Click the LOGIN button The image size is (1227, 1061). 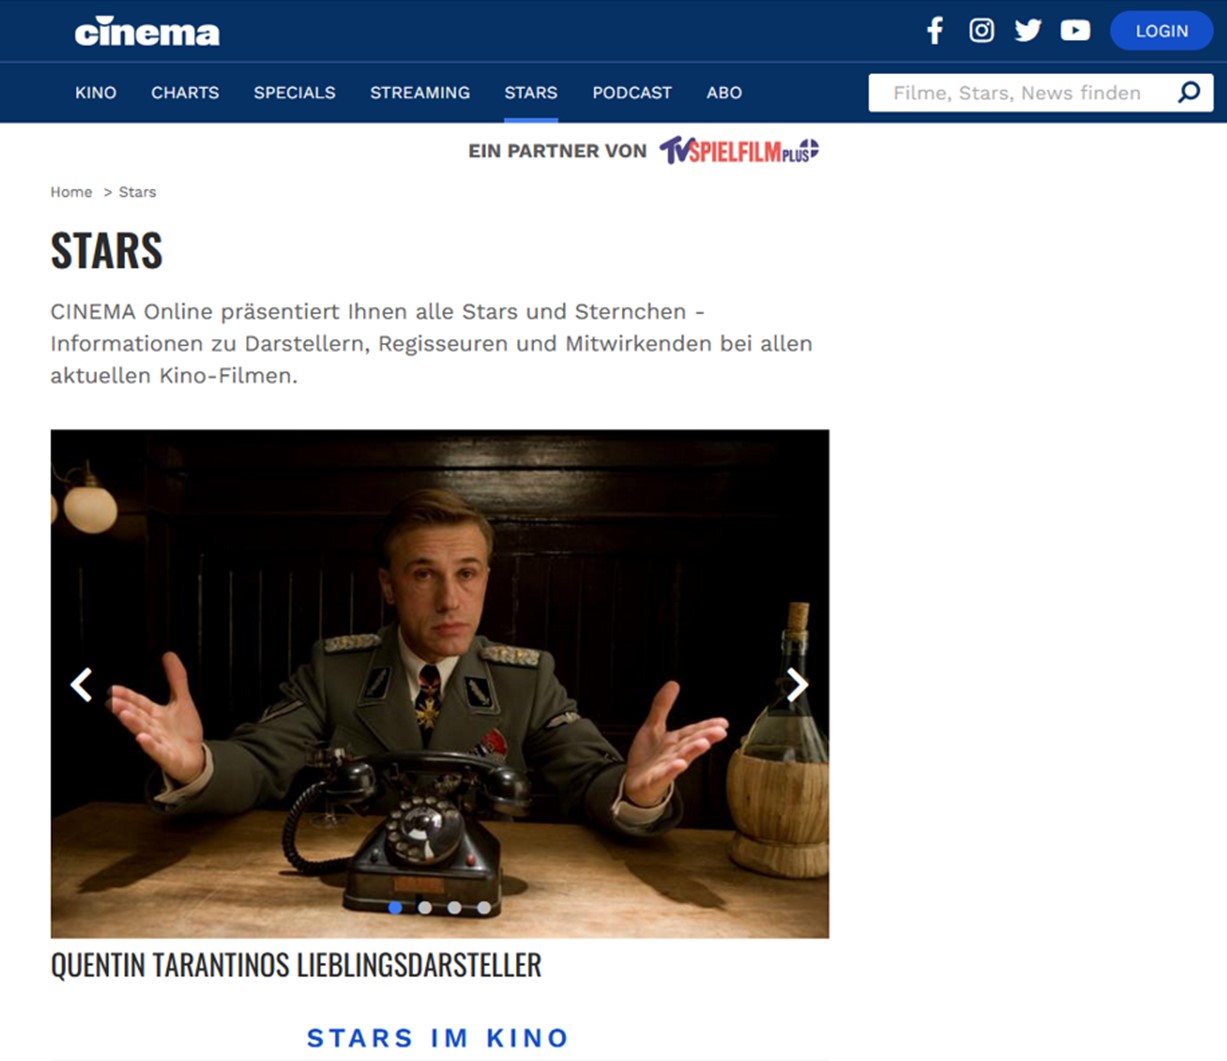(x=1162, y=31)
